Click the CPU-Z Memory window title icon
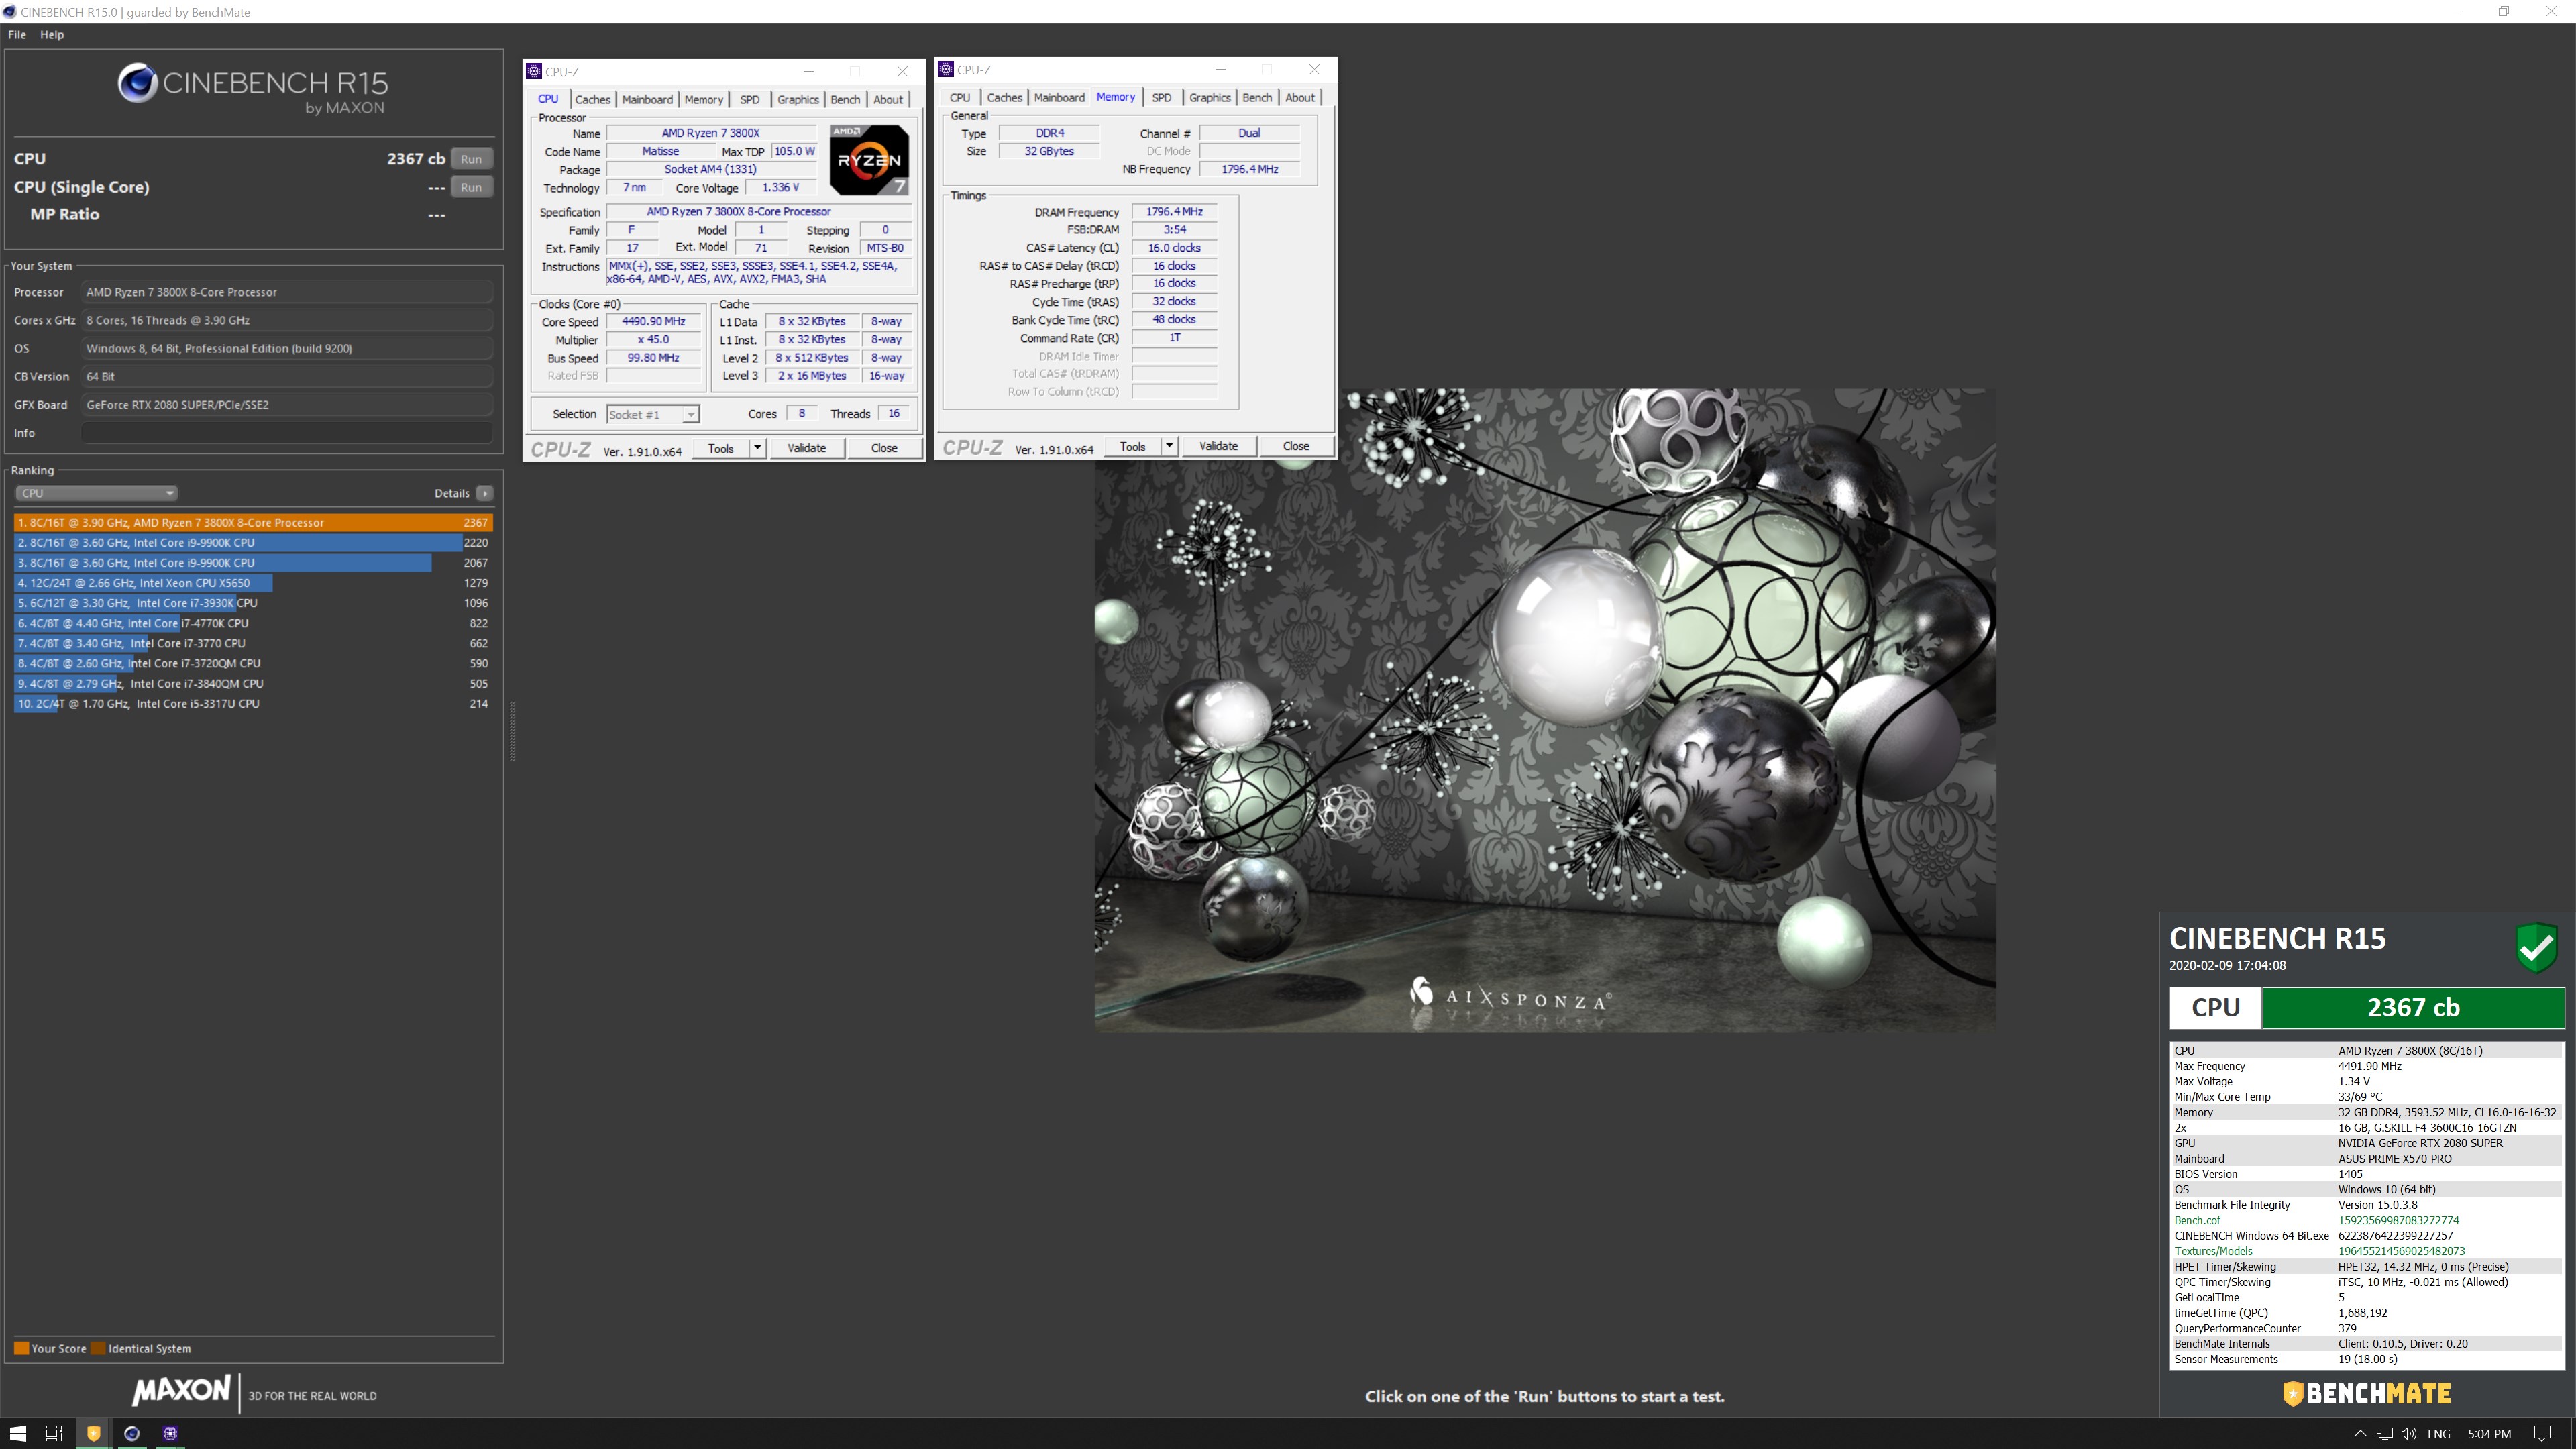2576x1449 pixels. click(x=946, y=69)
